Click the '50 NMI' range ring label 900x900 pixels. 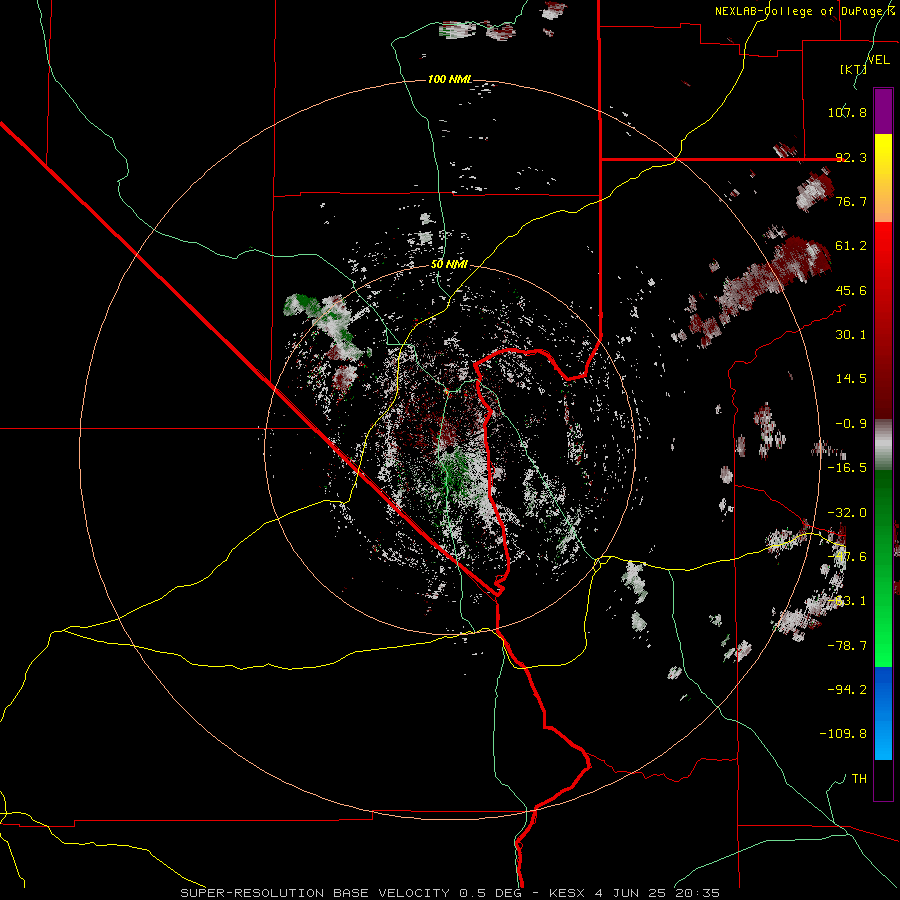pyautogui.click(x=449, y=265)
